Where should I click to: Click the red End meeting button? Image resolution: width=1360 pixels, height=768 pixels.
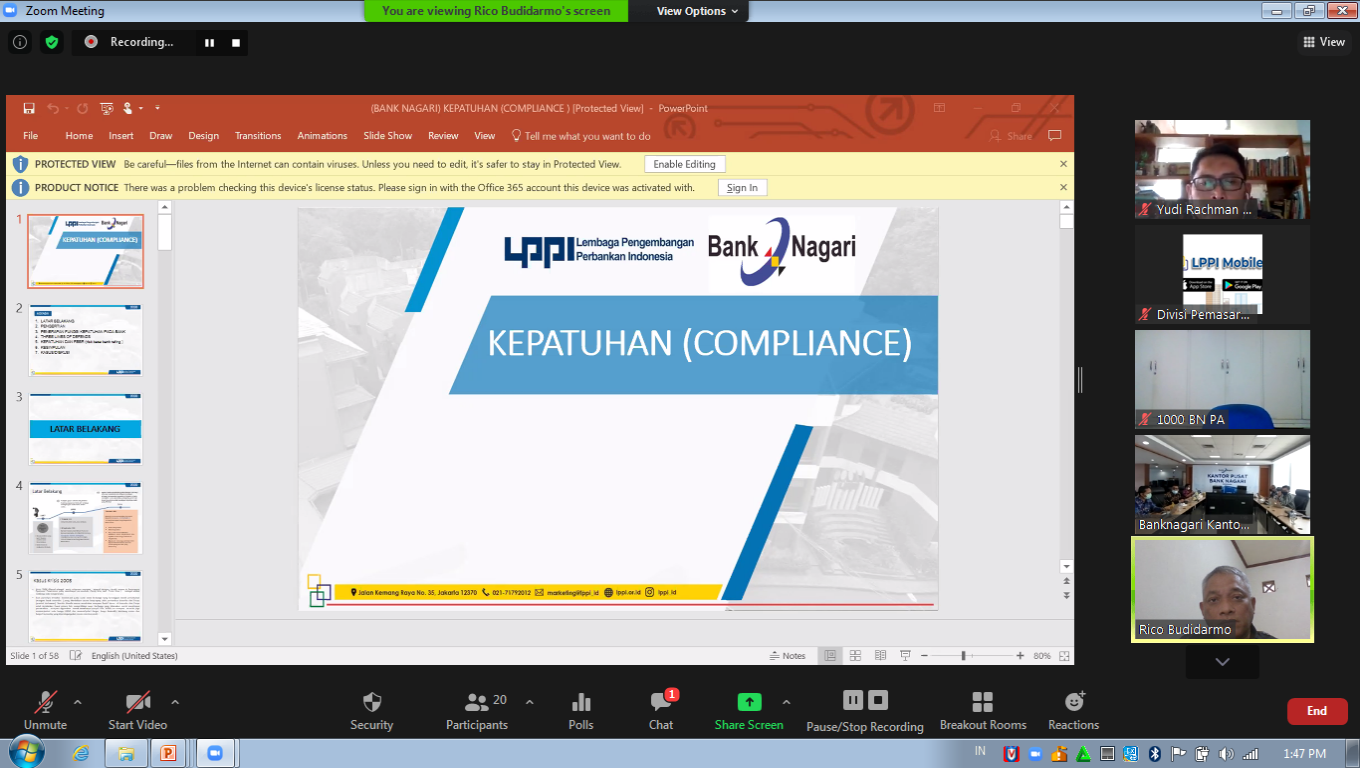tap(1317, 711)
